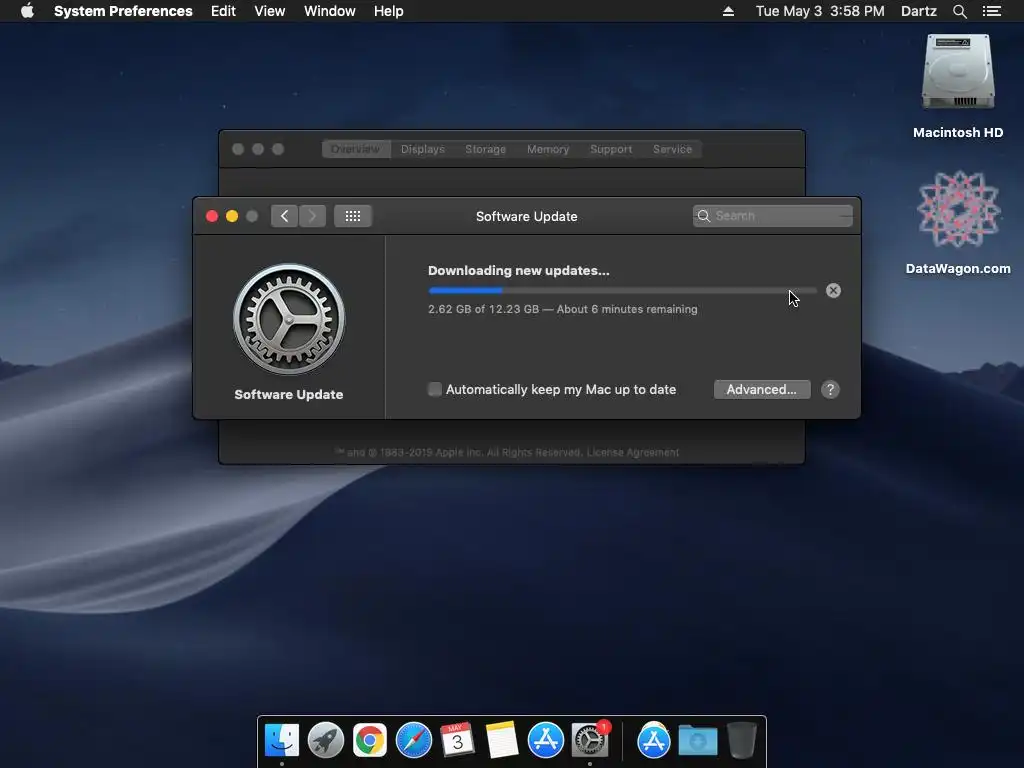Image resolution: width=1024 pixels, height=768 pixels.
Task: Switch to Overview tab in About This Mac
Action: (356, 149)
